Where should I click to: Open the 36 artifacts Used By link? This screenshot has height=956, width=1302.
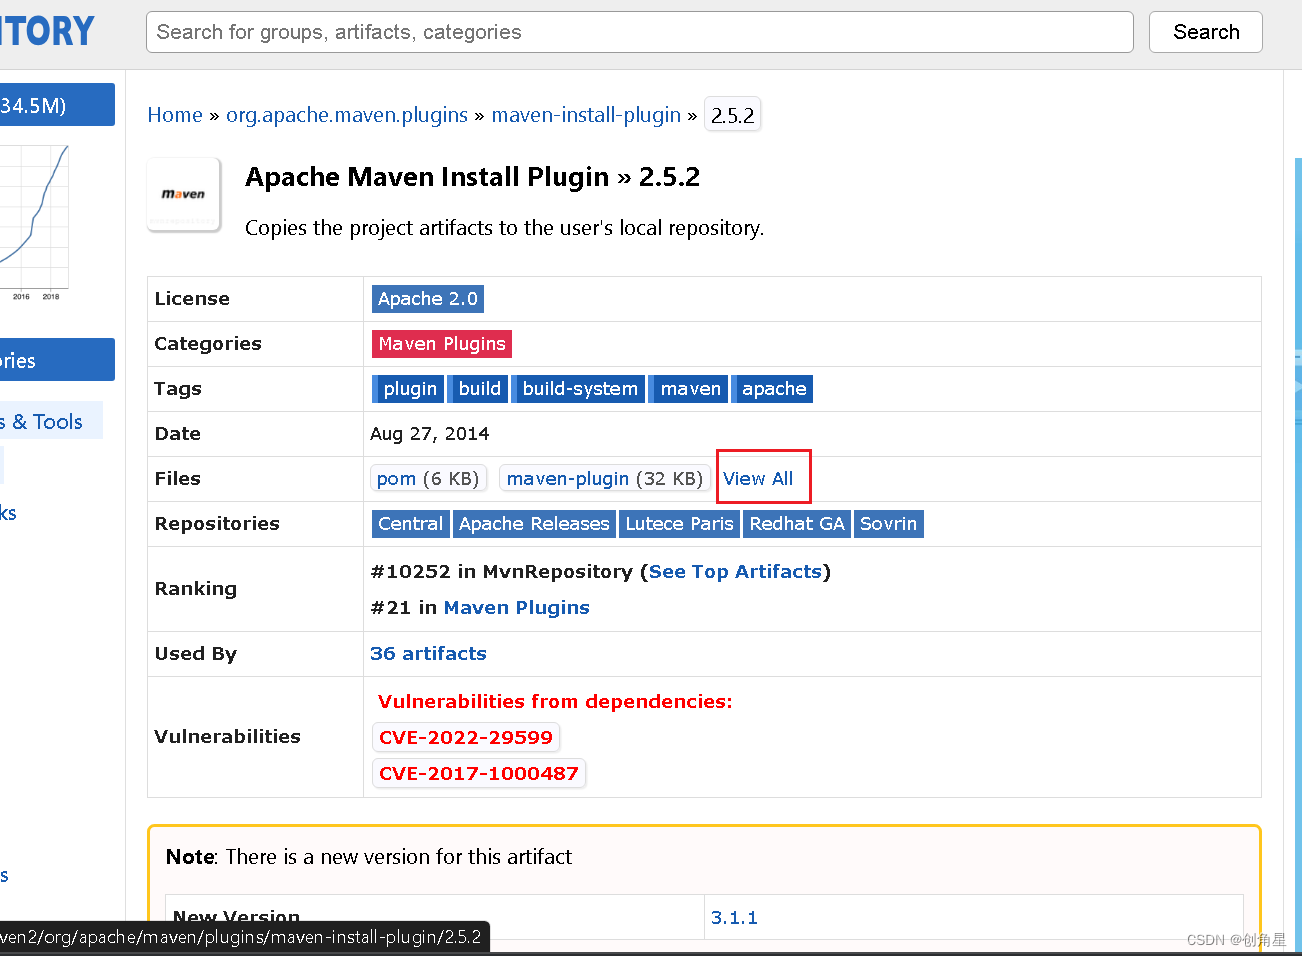click(428, 653)
